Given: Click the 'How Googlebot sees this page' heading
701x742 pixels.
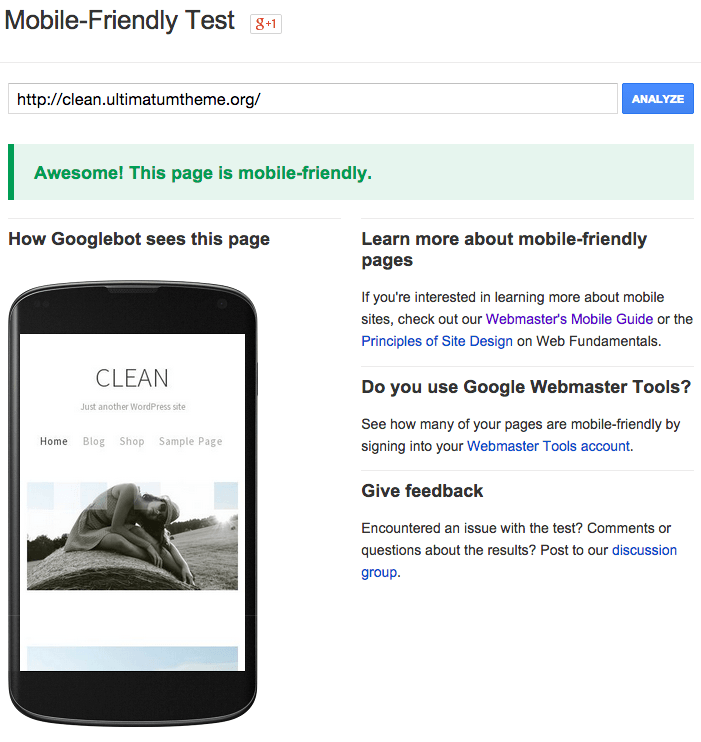Looking at the screenshot, I should (x=139, y=239).
